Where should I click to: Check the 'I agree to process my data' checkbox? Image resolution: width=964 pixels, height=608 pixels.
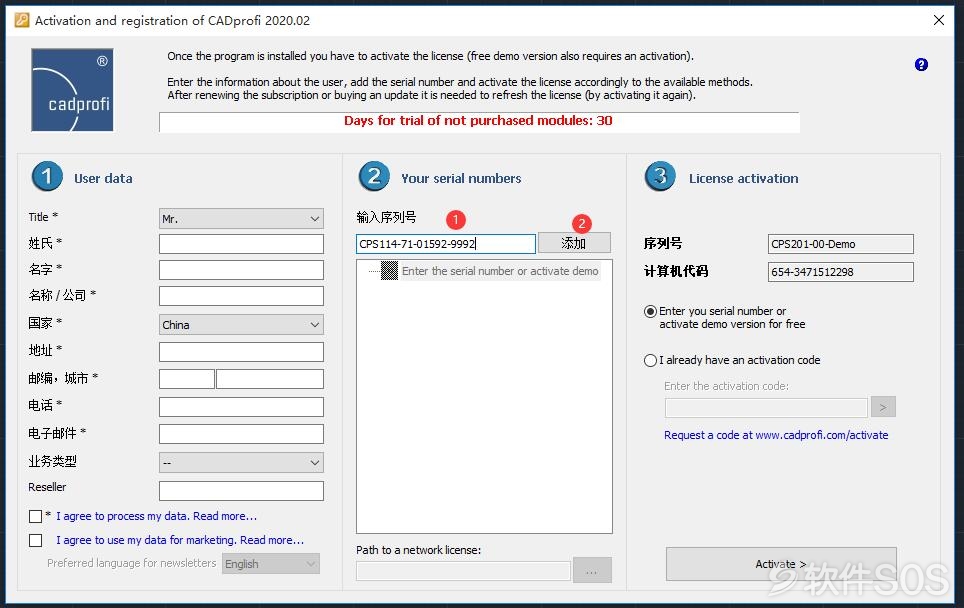pyautogui.click(x=36, y=516)
